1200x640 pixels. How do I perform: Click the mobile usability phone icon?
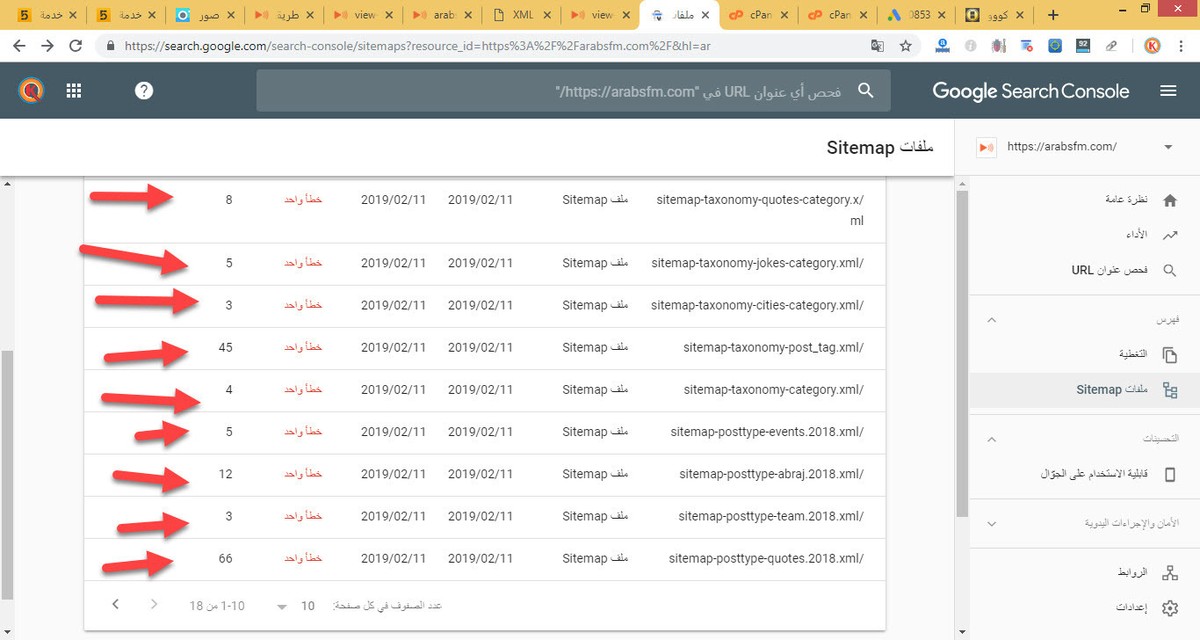1170,475
